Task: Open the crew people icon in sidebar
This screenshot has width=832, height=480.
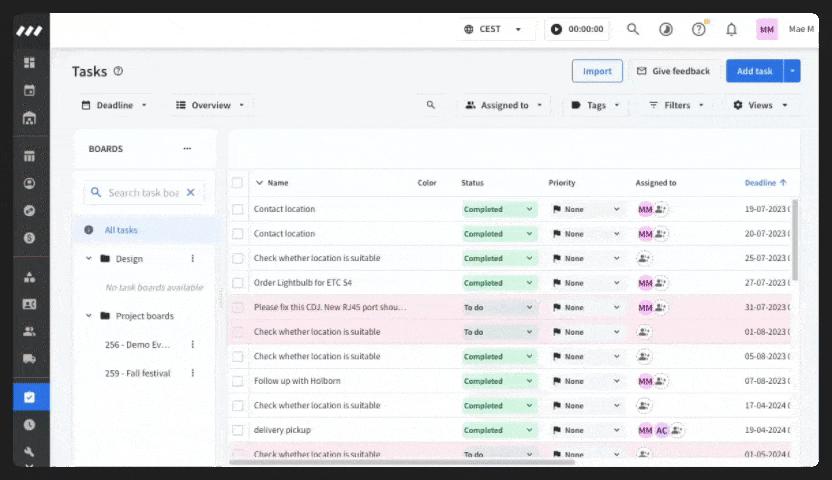Action: (x=30, y=331)
